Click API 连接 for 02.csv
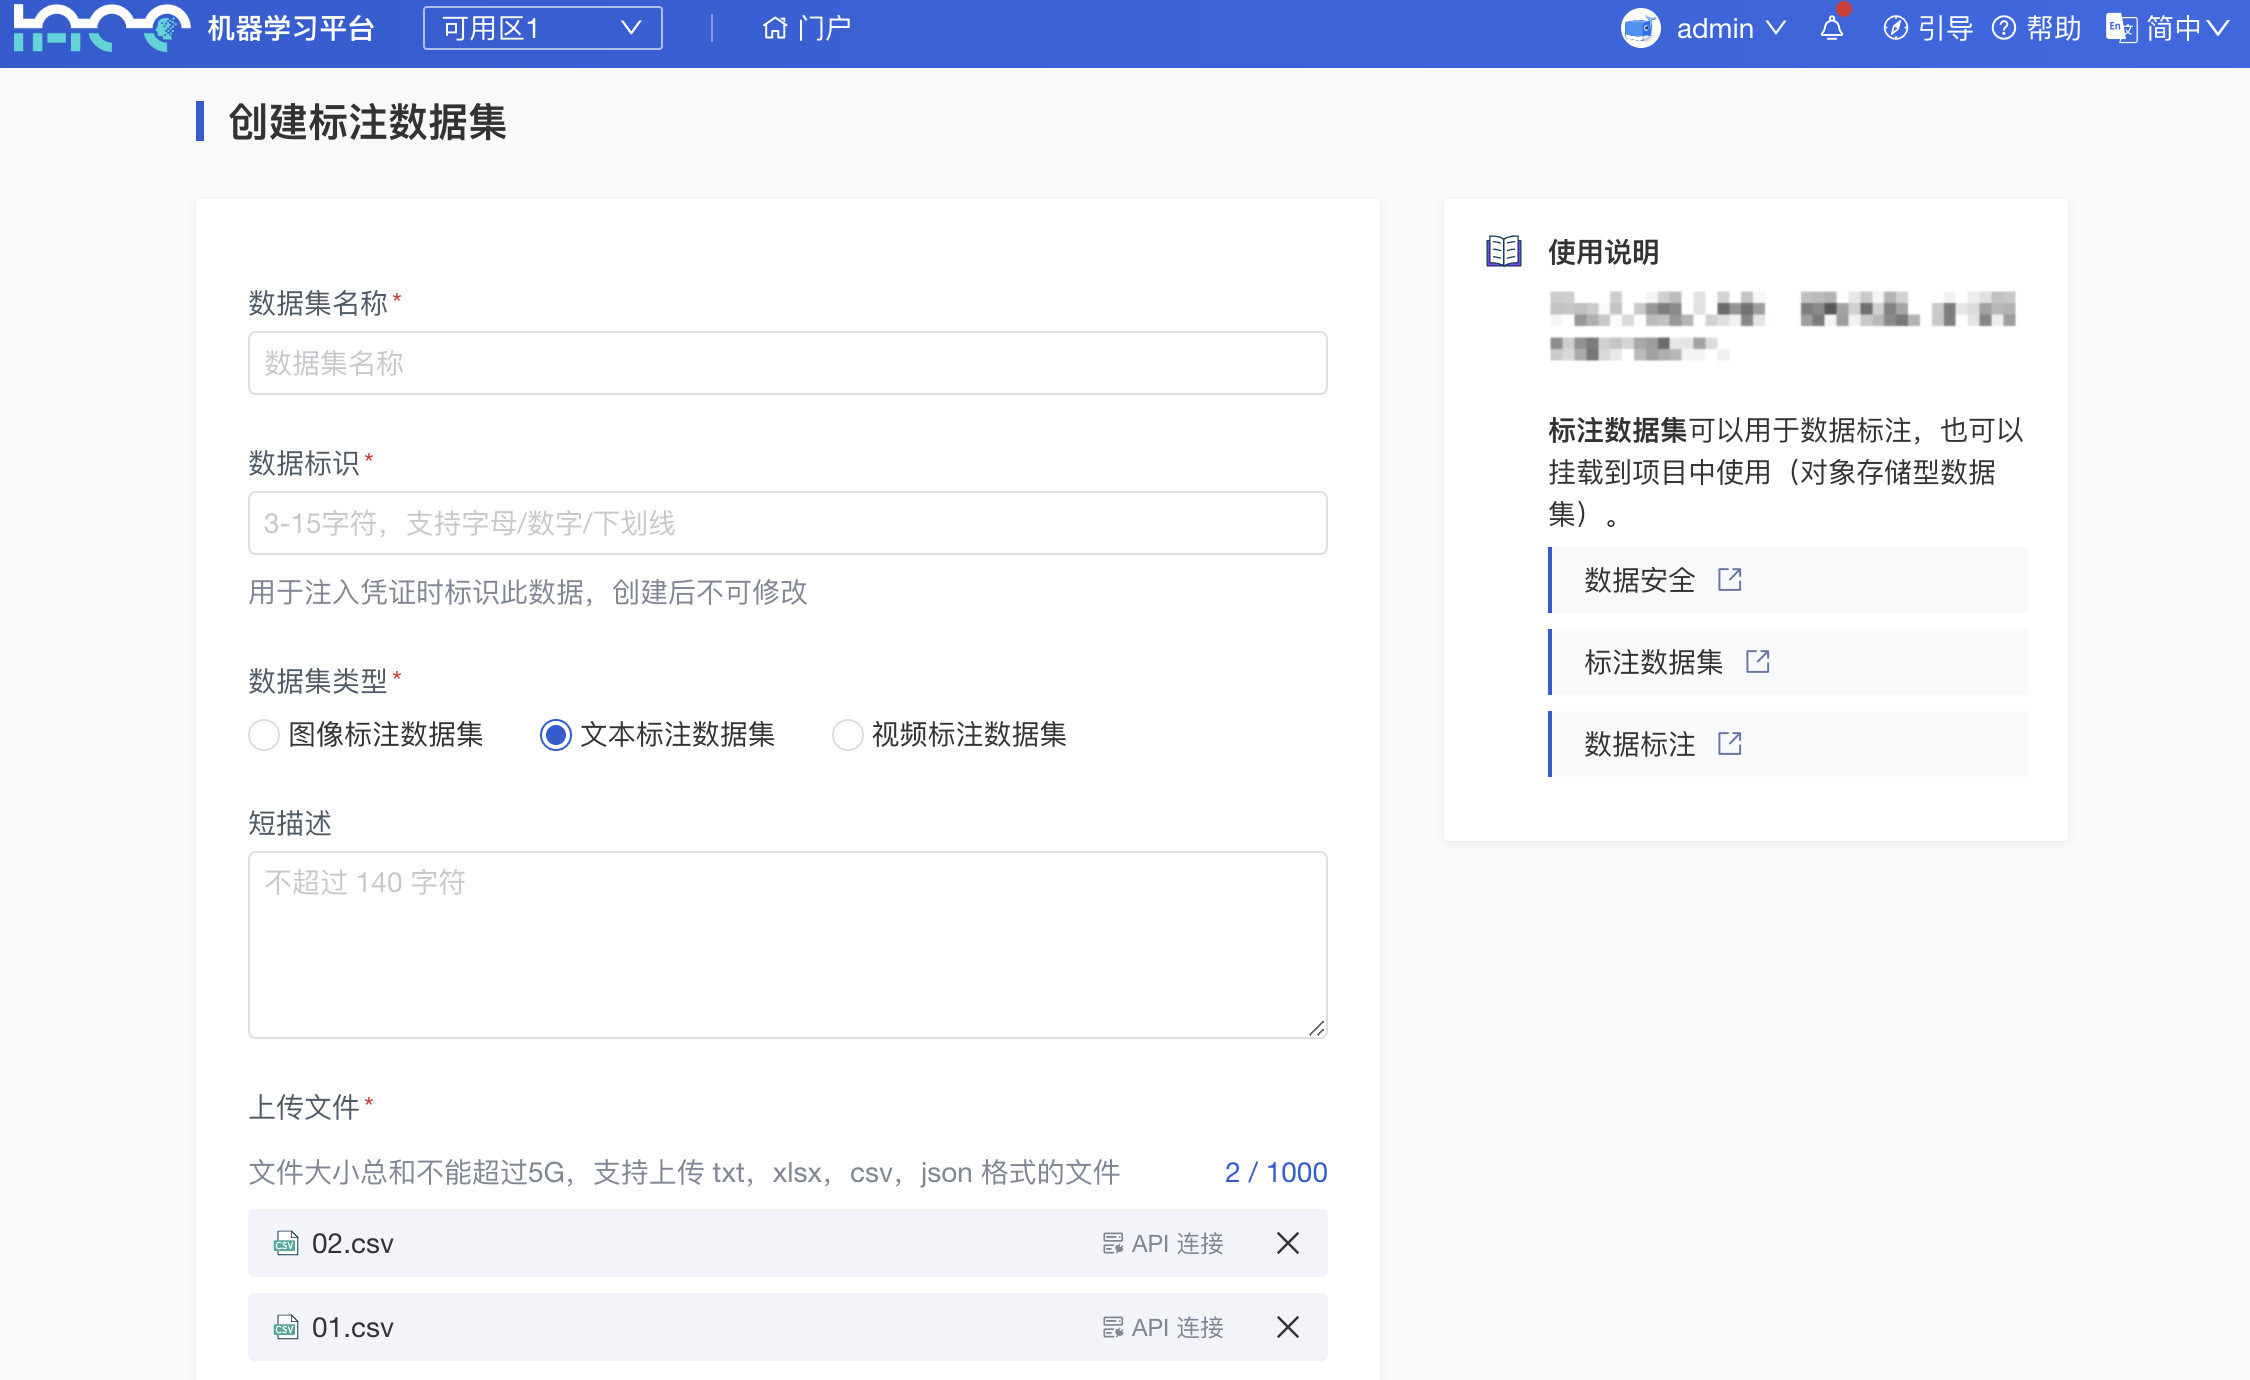 (x=1163, y=1243)
